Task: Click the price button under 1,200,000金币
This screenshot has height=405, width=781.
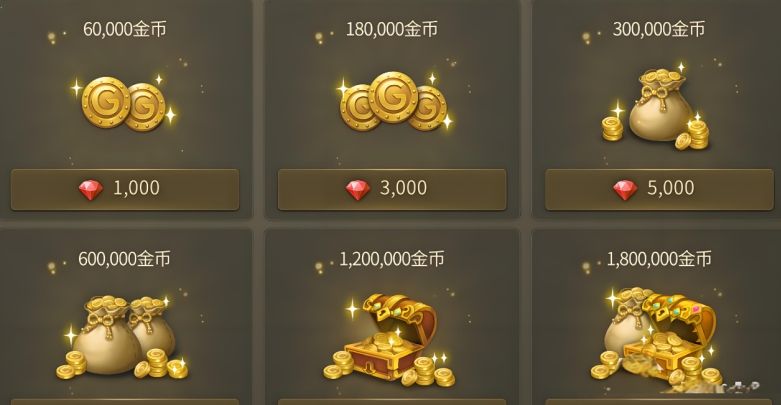Action: point(392,402)
